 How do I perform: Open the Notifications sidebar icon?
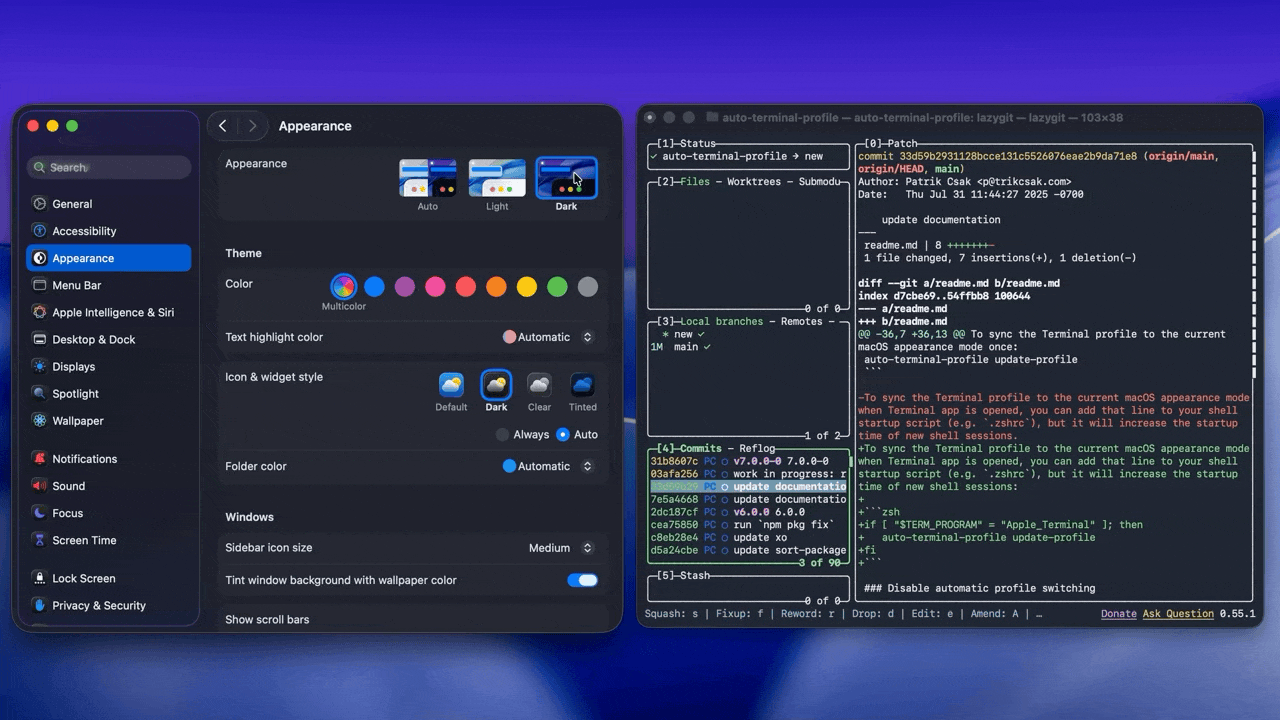click(x=39, y=459)
